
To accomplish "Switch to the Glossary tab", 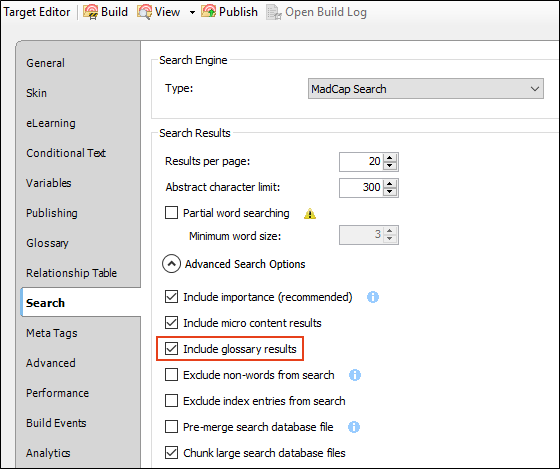I will pyautogui.click(x=47, y=243).
